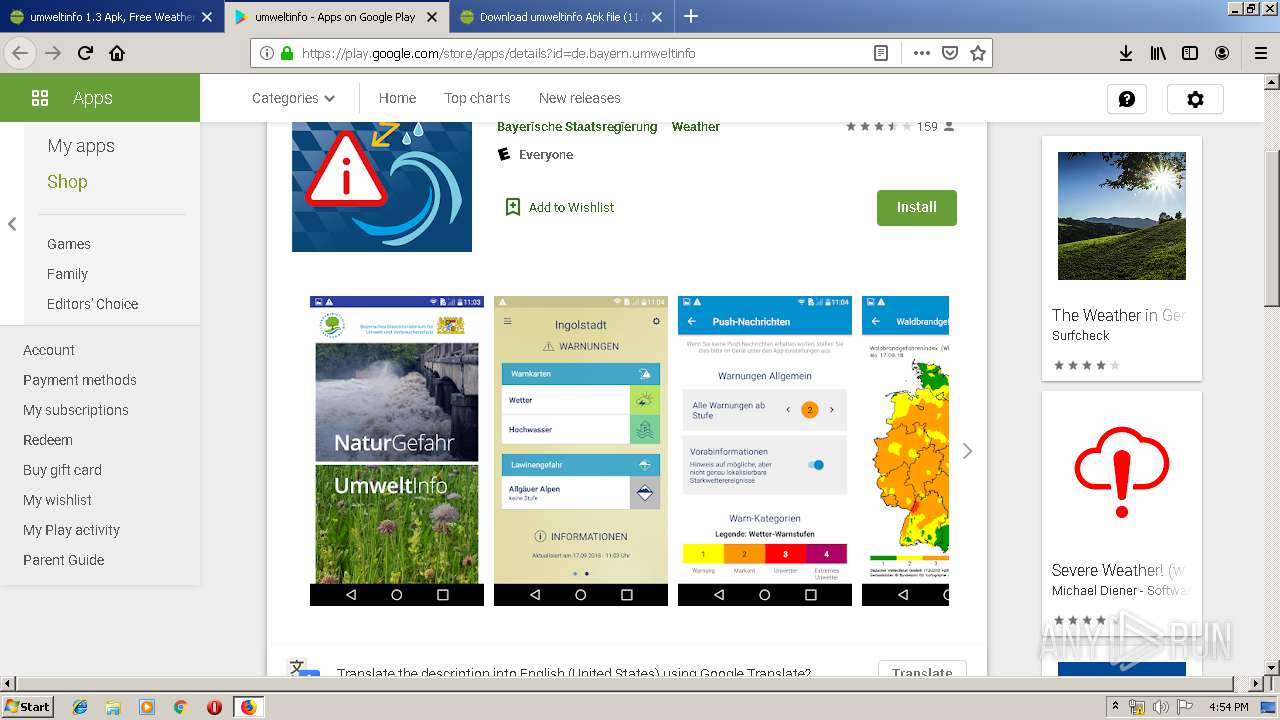
Task: Add the app to Wishlist
Action: pos(560,207)
